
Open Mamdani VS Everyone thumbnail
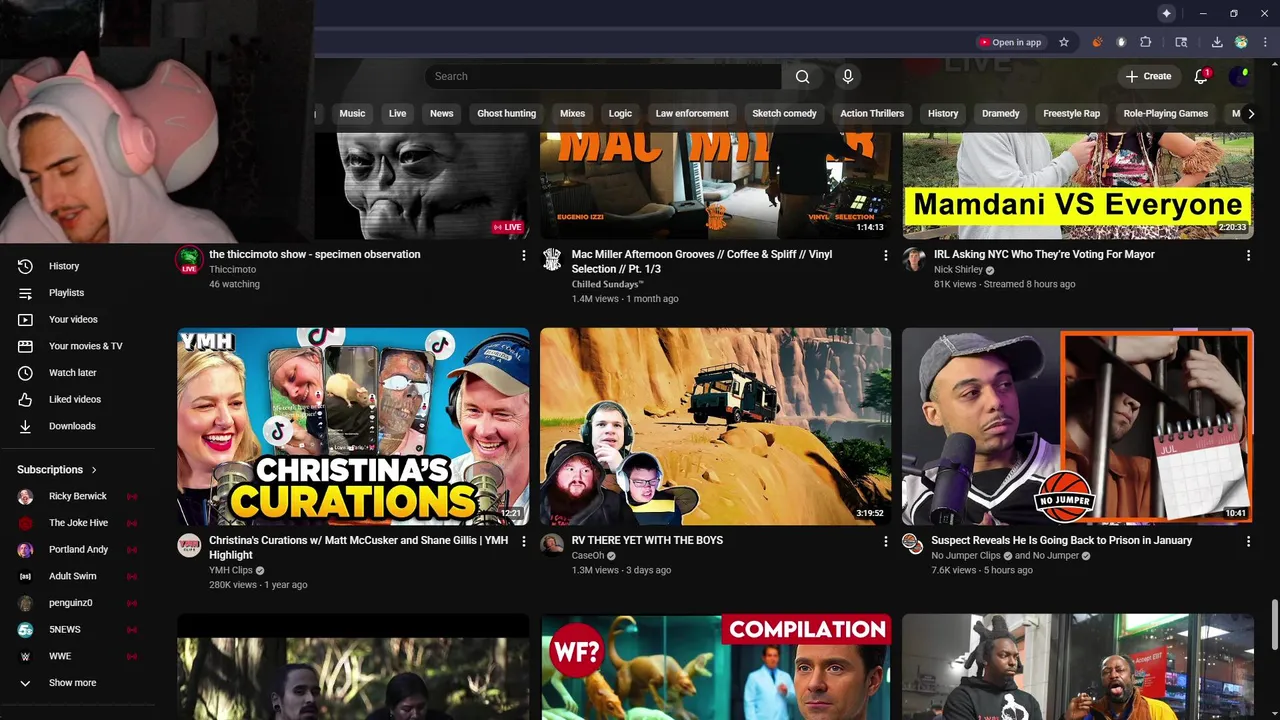1077,186
